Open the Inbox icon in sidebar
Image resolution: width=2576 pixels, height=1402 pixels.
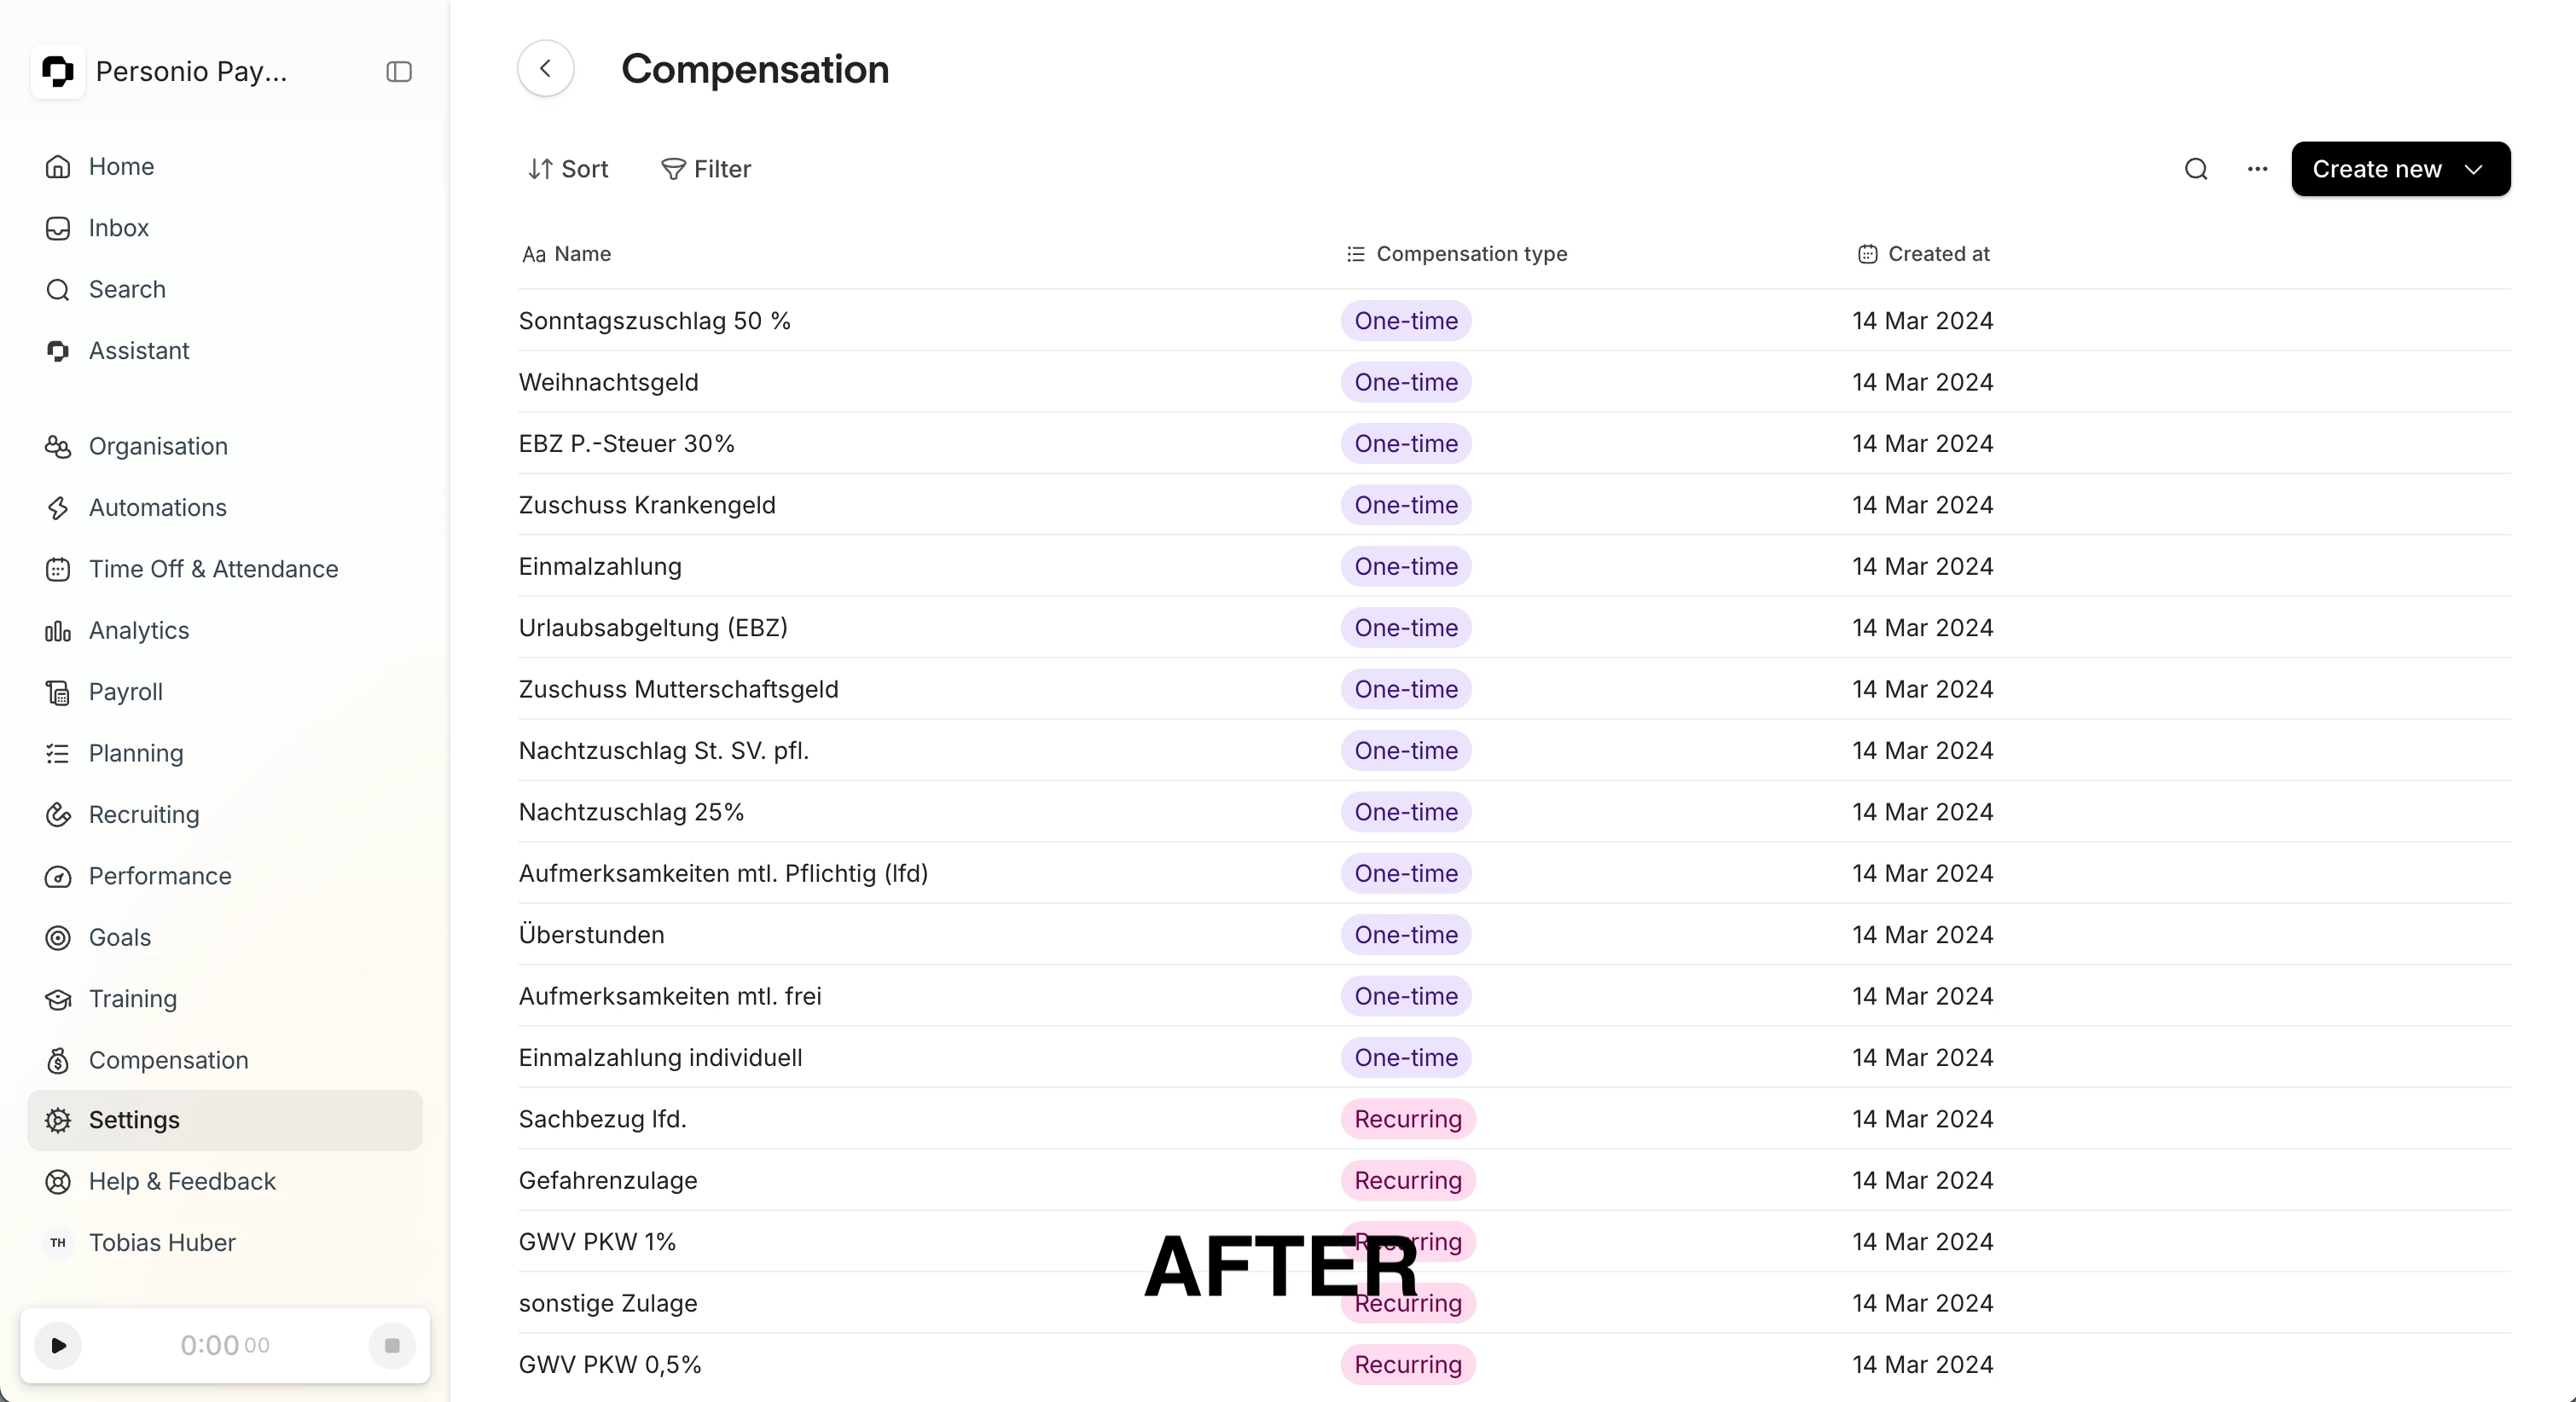point(58,228)
